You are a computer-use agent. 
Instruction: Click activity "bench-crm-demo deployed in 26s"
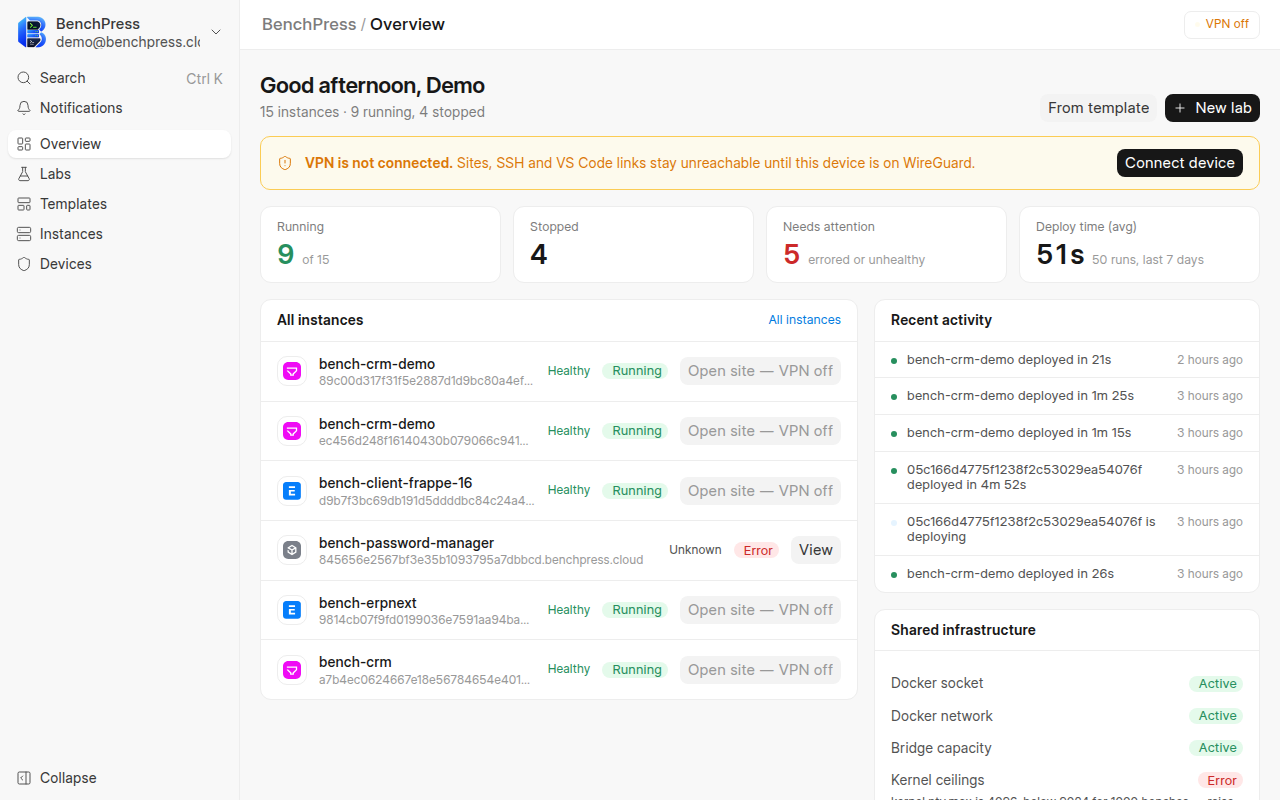tap(1067, 574)
